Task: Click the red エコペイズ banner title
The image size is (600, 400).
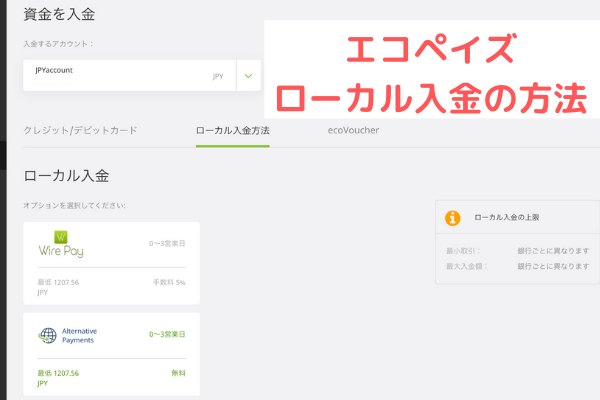Action: coord(433,50)
